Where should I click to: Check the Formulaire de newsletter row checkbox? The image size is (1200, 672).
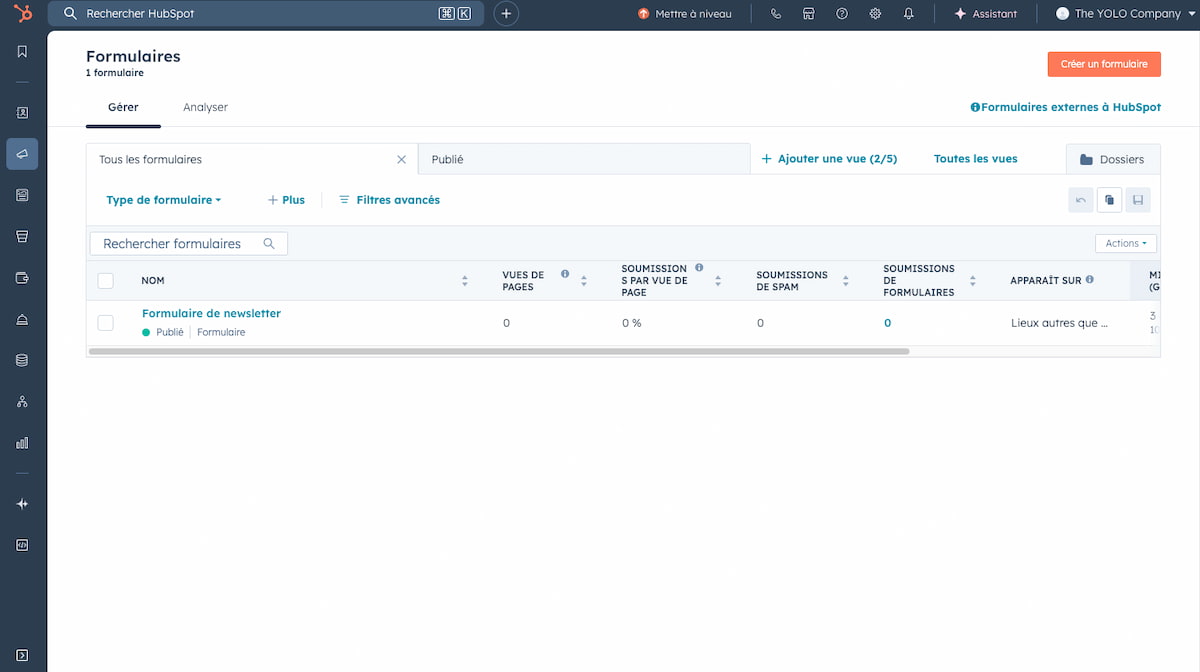(105, 323)
